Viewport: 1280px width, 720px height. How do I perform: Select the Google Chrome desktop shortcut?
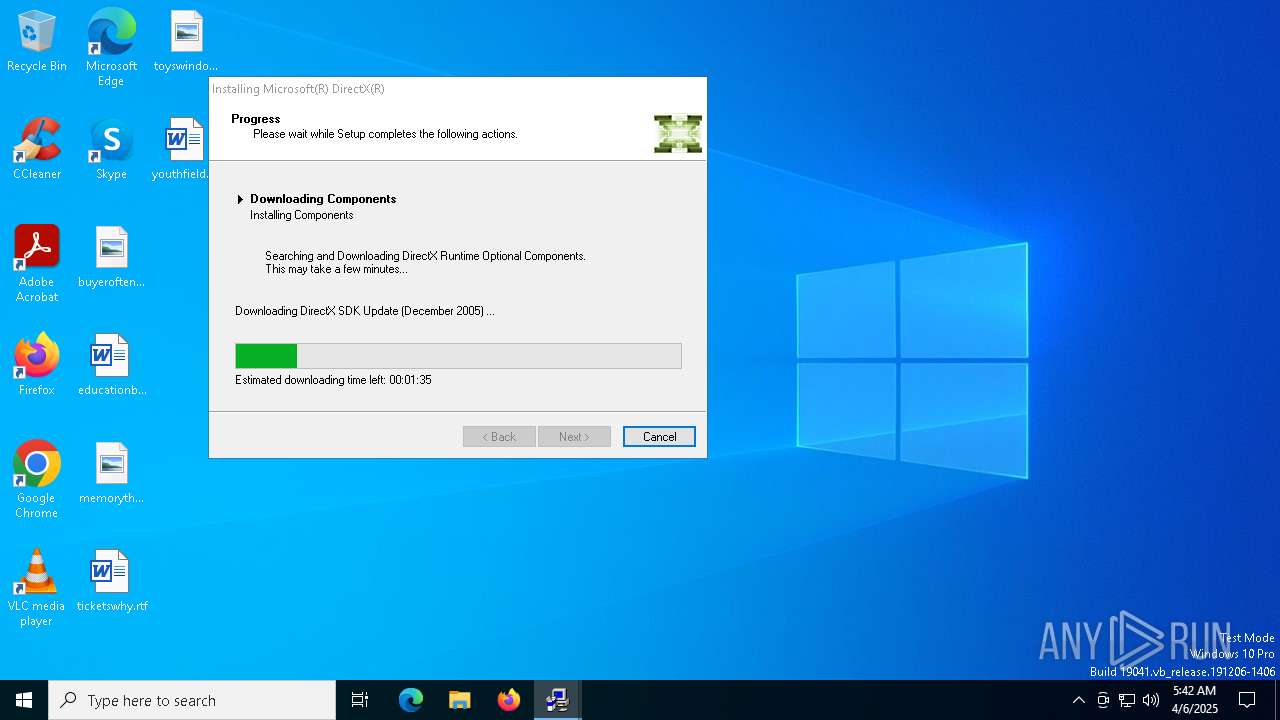pos(37,480)
